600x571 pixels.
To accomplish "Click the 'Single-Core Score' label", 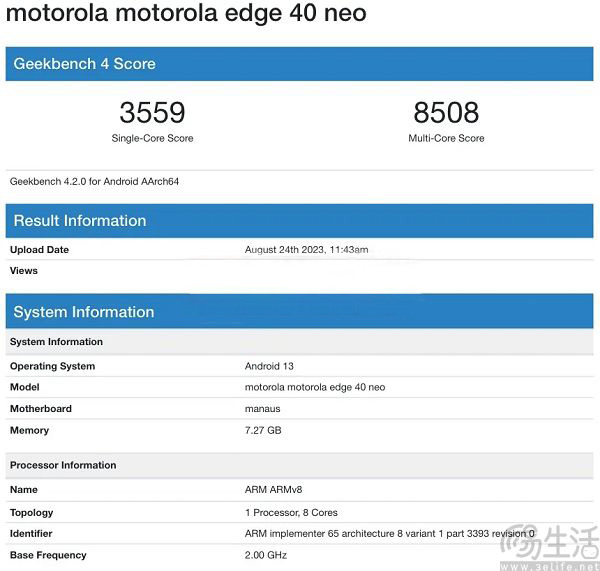I will point(152,138).
